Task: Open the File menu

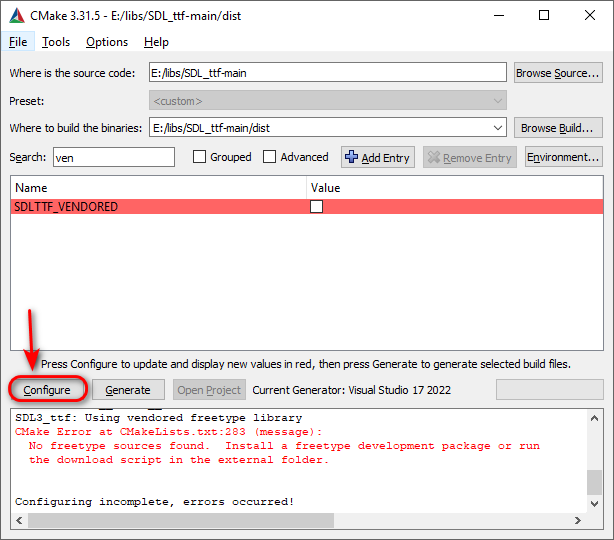Action: [18, 42]
